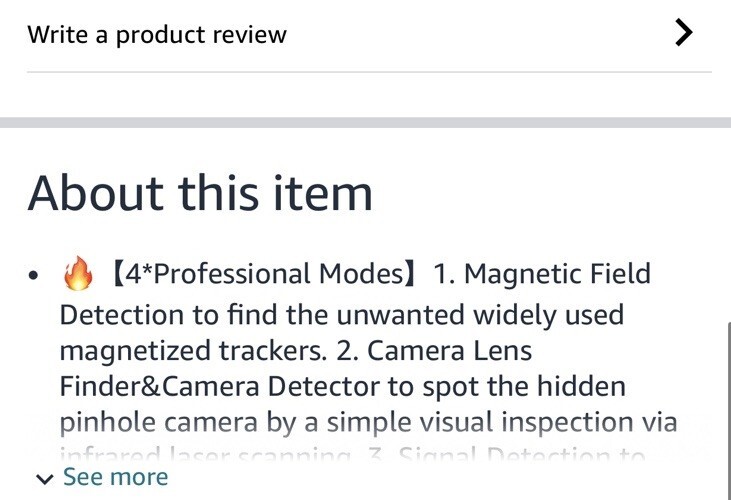Viewport: 731px width, 500px height.
Task: Click the bullet point before the fire emoji
Action: tap(36, 275)
